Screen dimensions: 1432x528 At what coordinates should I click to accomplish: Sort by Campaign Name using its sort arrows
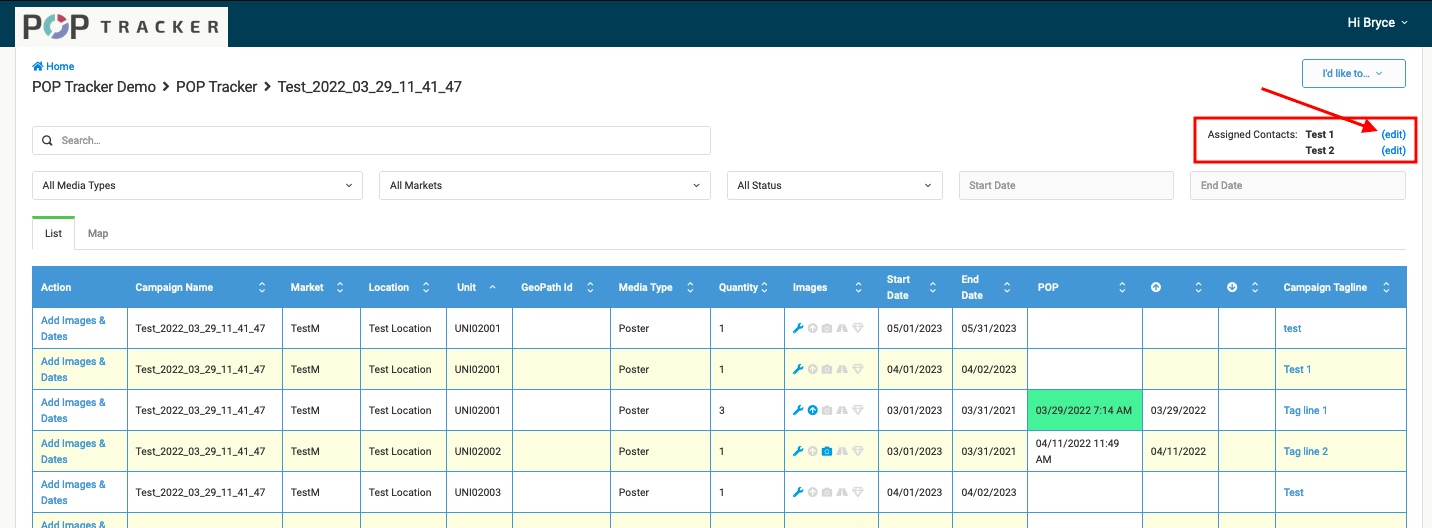coord(262,287)
